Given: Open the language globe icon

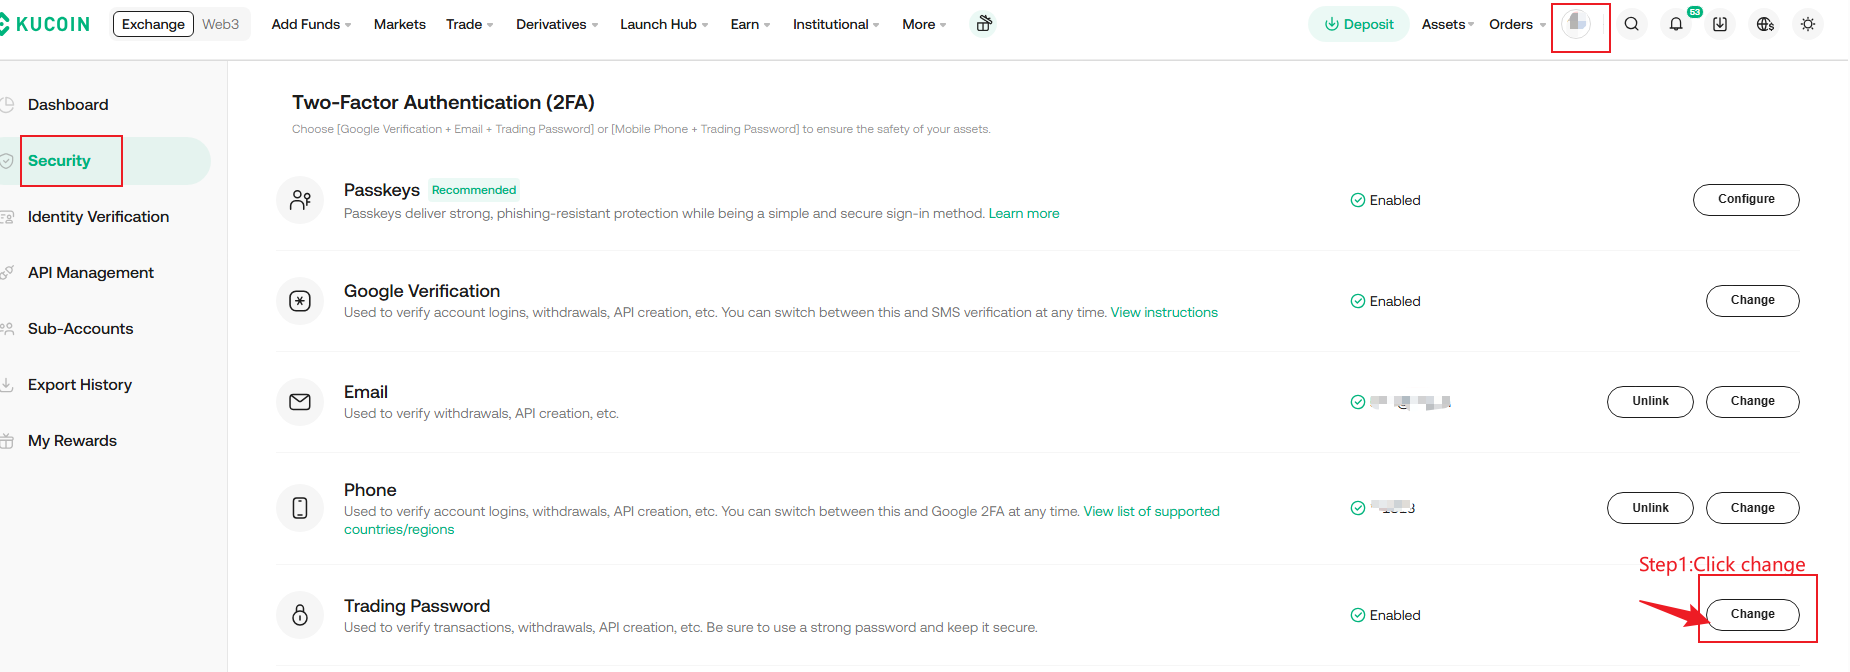Looking at the screenshot, I should point(1765,24).
